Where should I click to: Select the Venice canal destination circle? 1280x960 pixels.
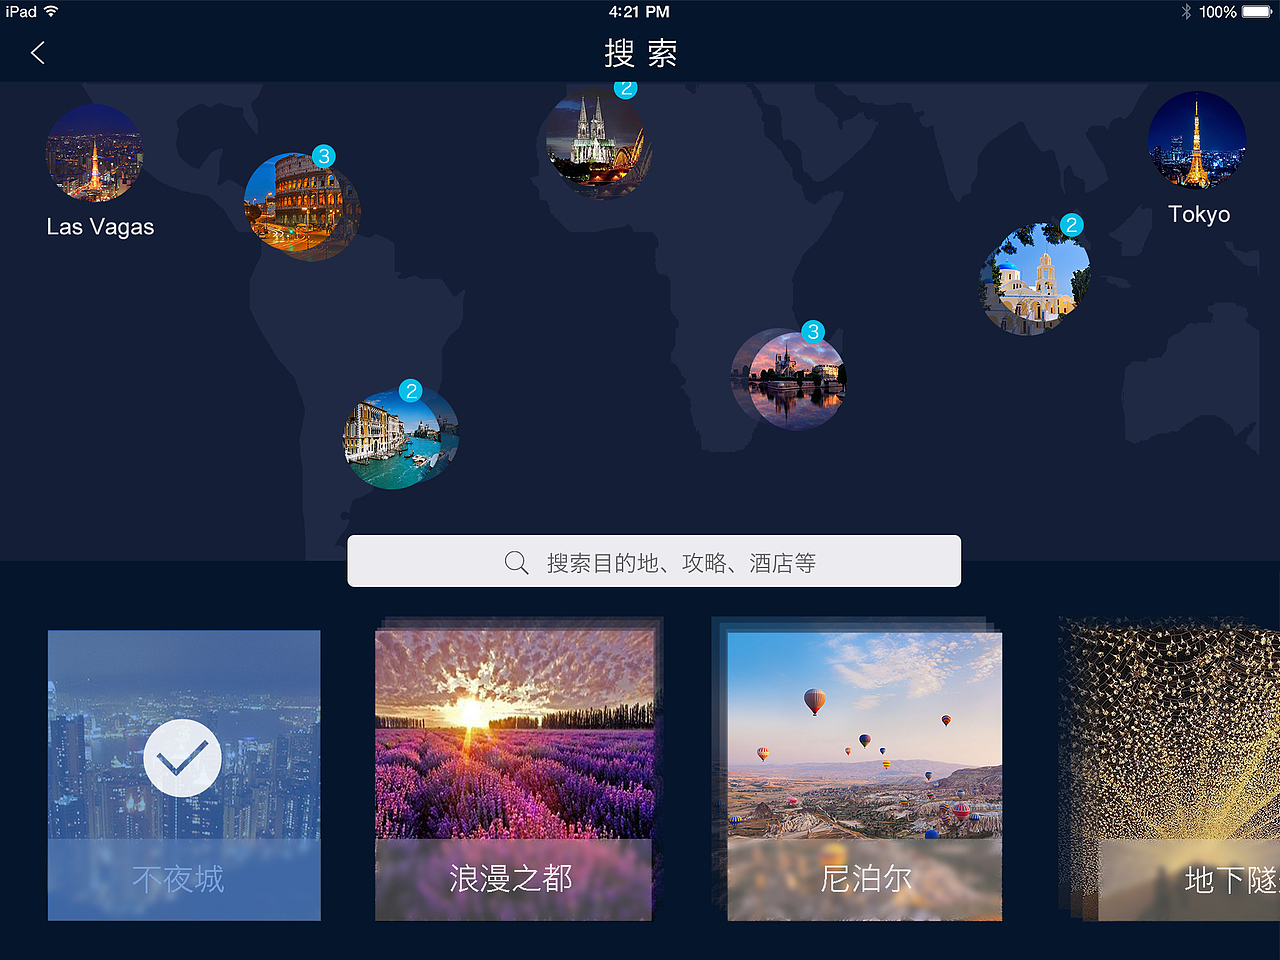(399, 436)
